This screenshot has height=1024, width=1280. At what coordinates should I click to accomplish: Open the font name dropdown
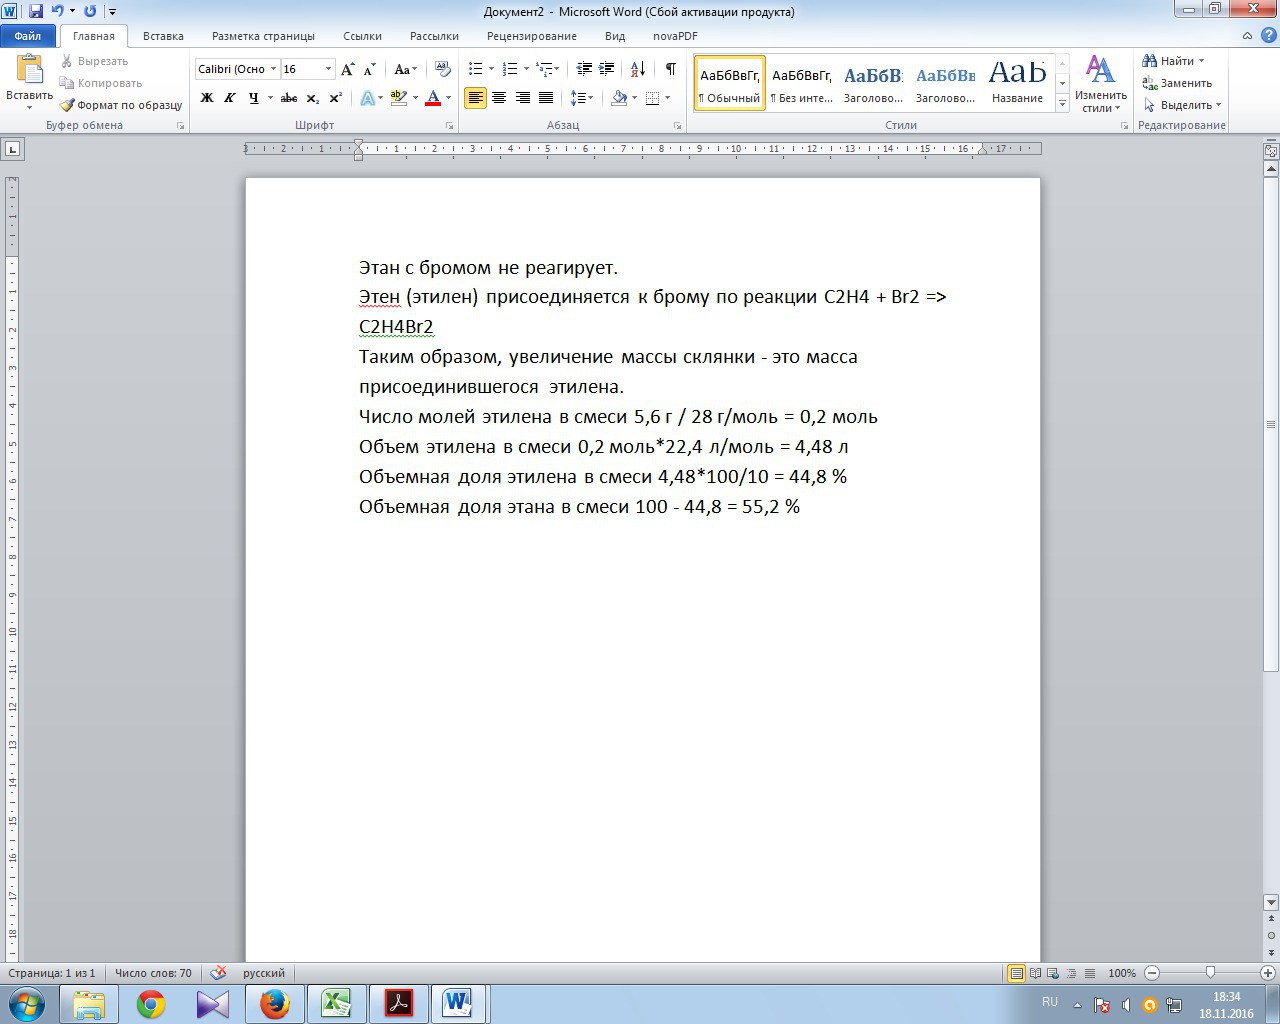(x=273, y=69)
